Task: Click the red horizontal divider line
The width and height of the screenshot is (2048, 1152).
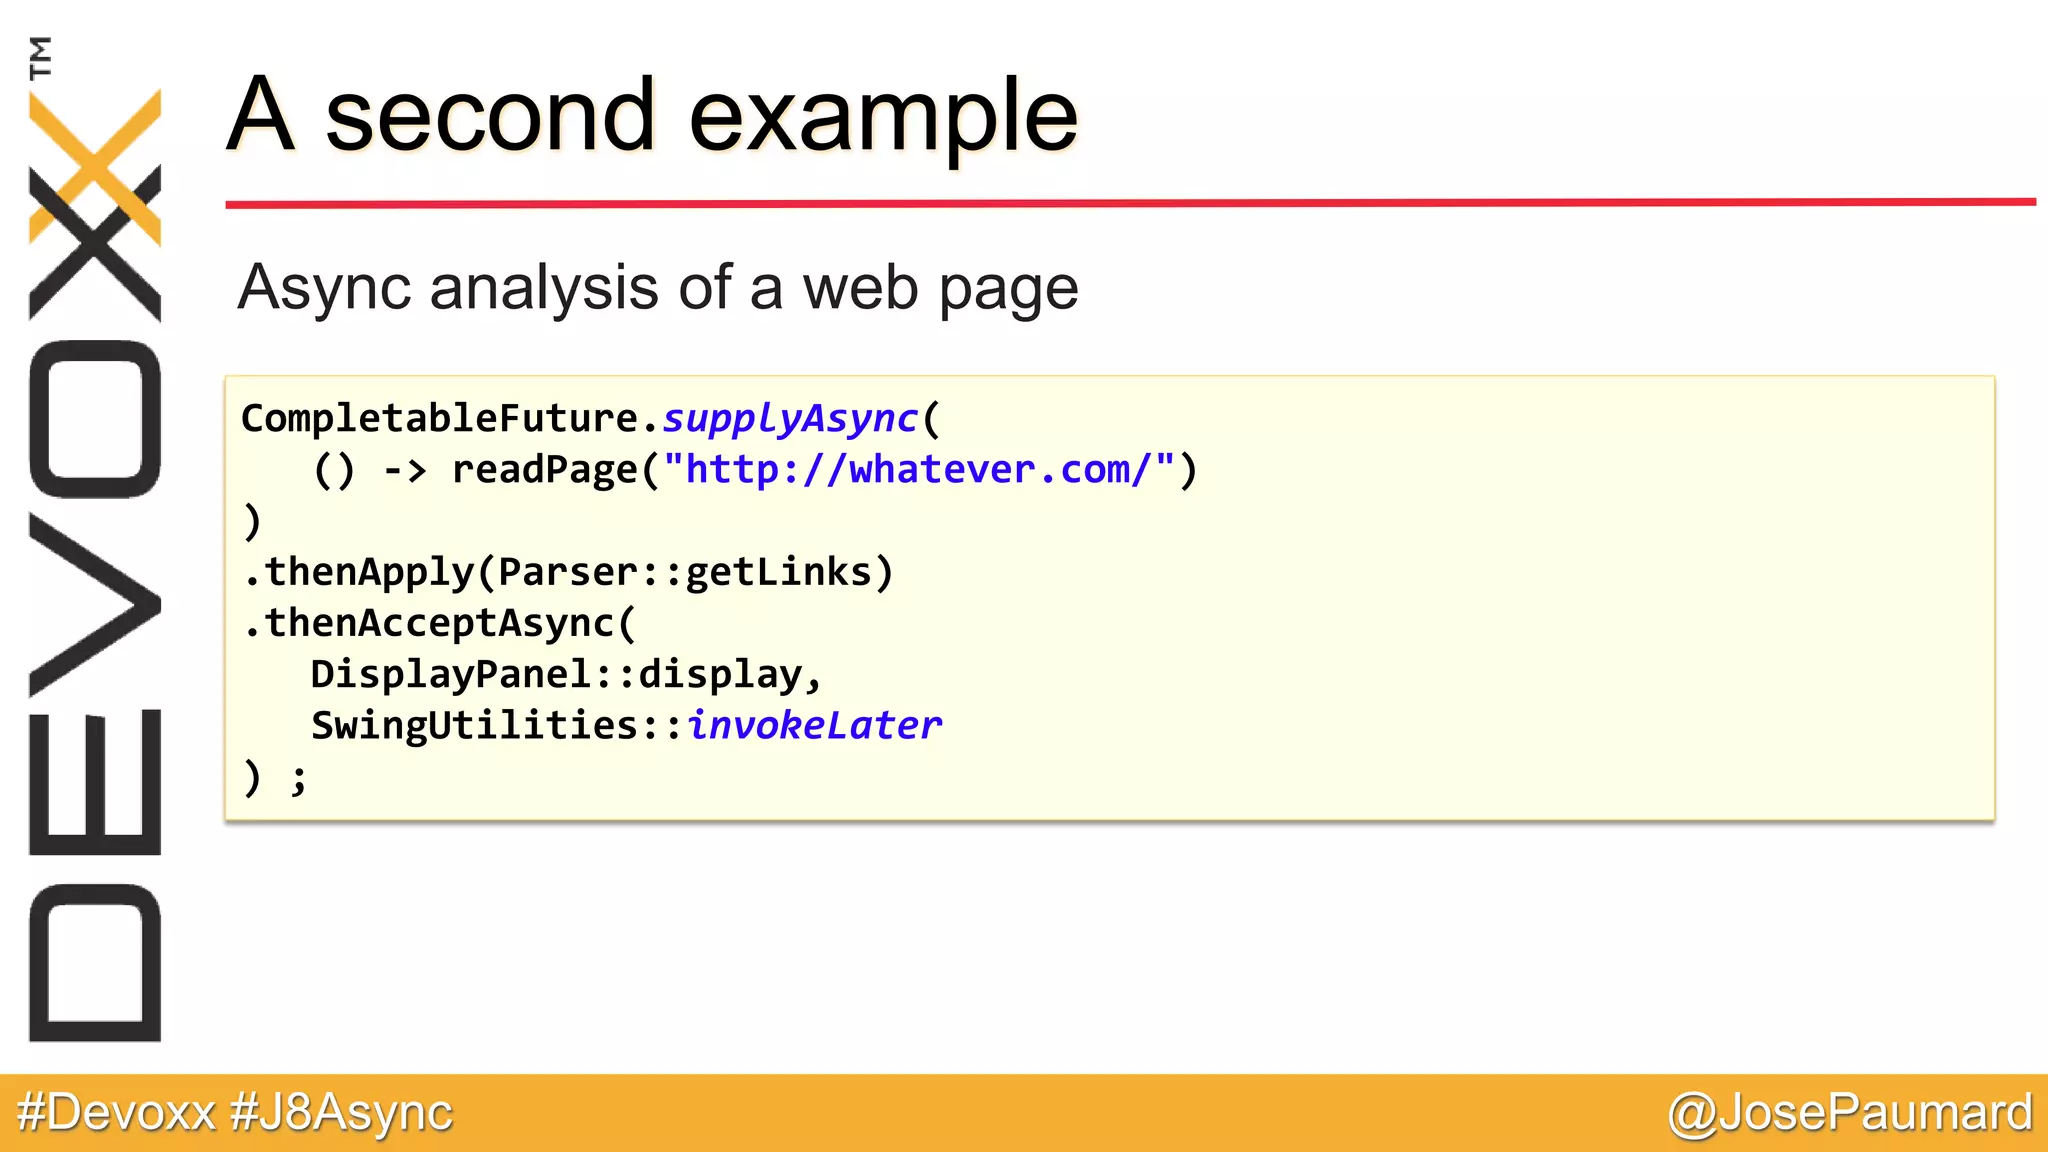Action: click(1130, 203)
